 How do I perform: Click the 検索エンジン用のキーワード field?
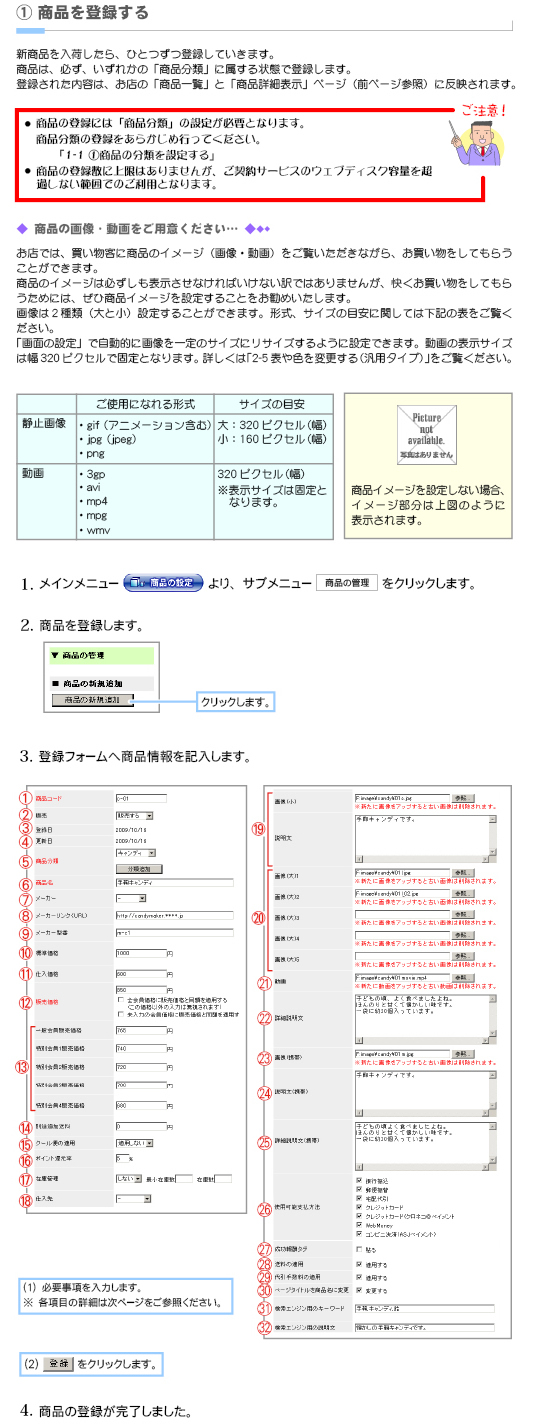[425, 1308]
